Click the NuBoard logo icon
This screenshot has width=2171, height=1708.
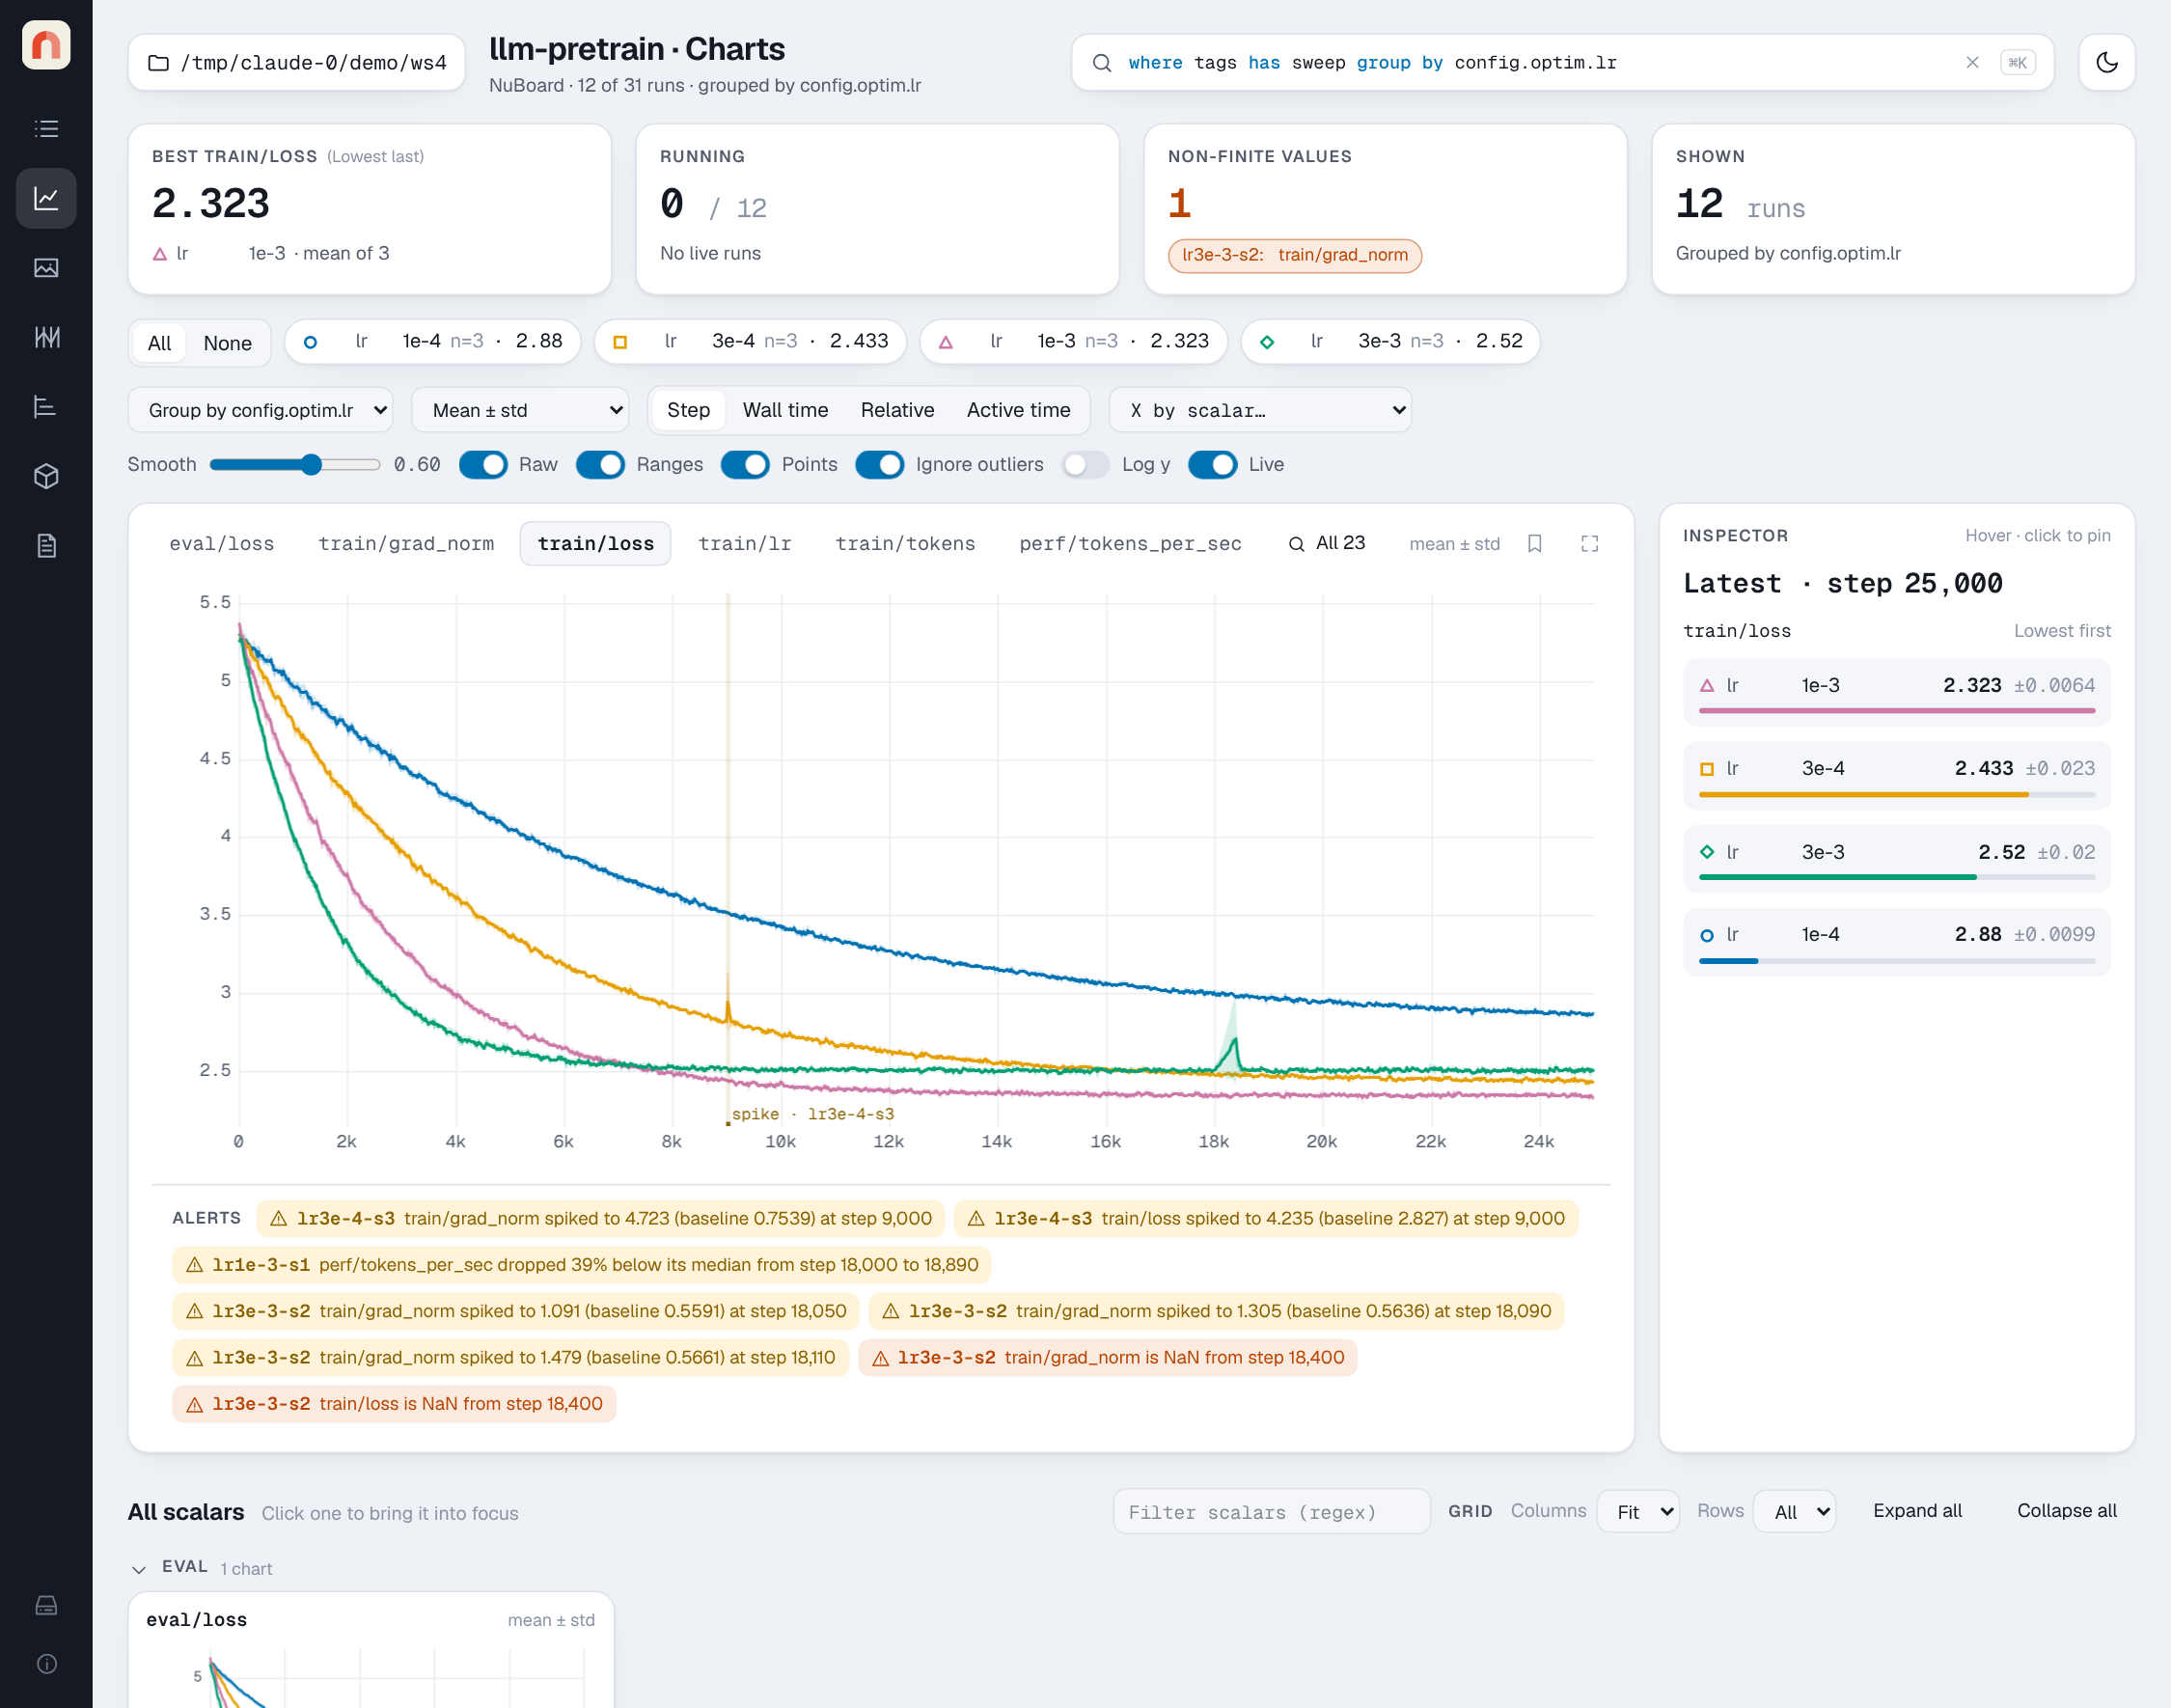click(x=46, y=46)
